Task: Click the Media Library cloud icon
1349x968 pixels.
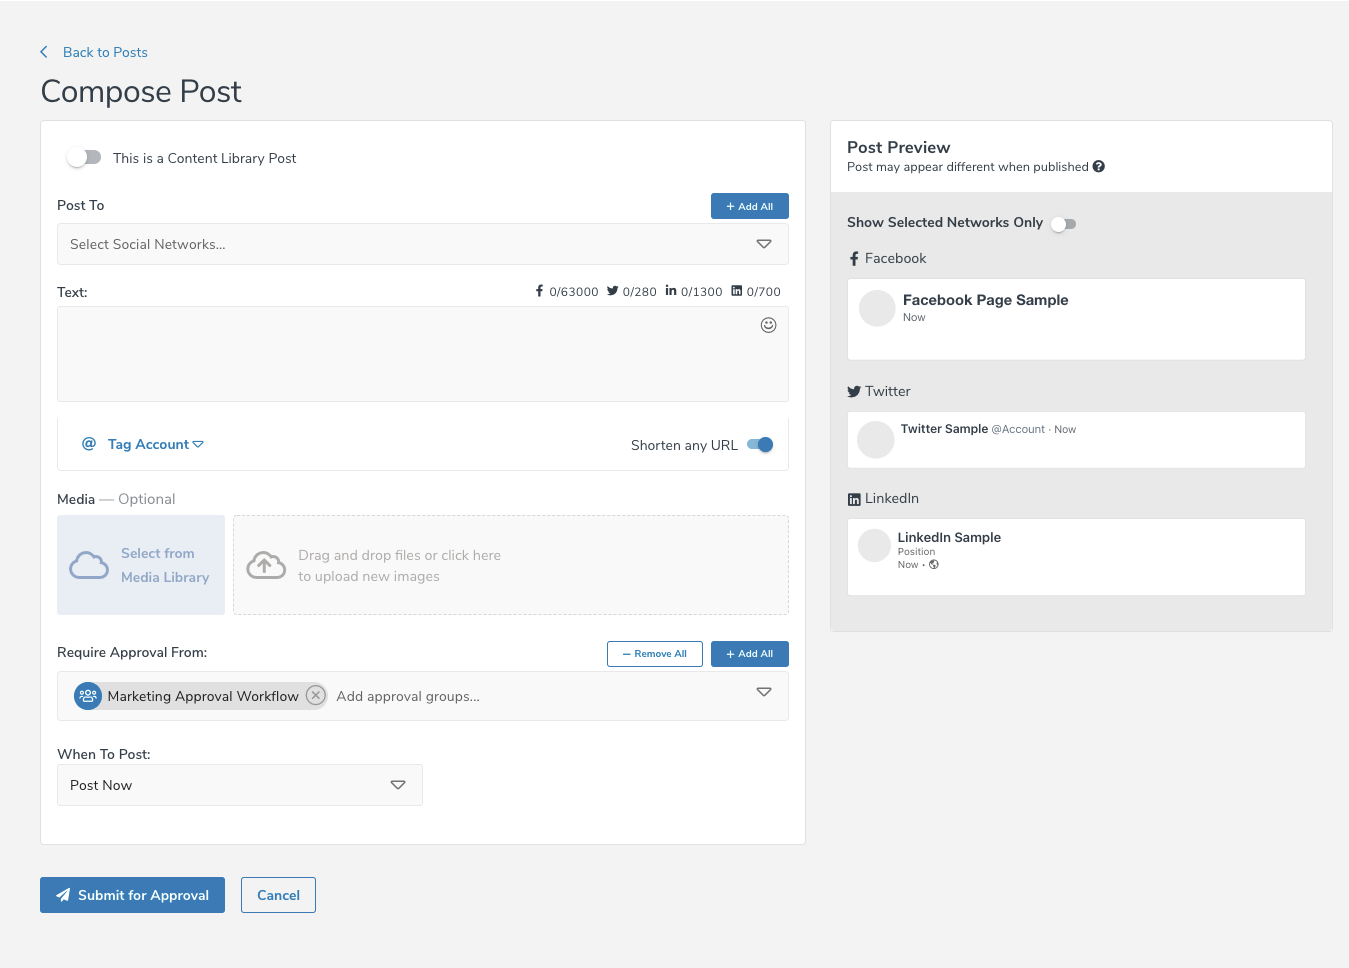Action: [x=89, y=565]
